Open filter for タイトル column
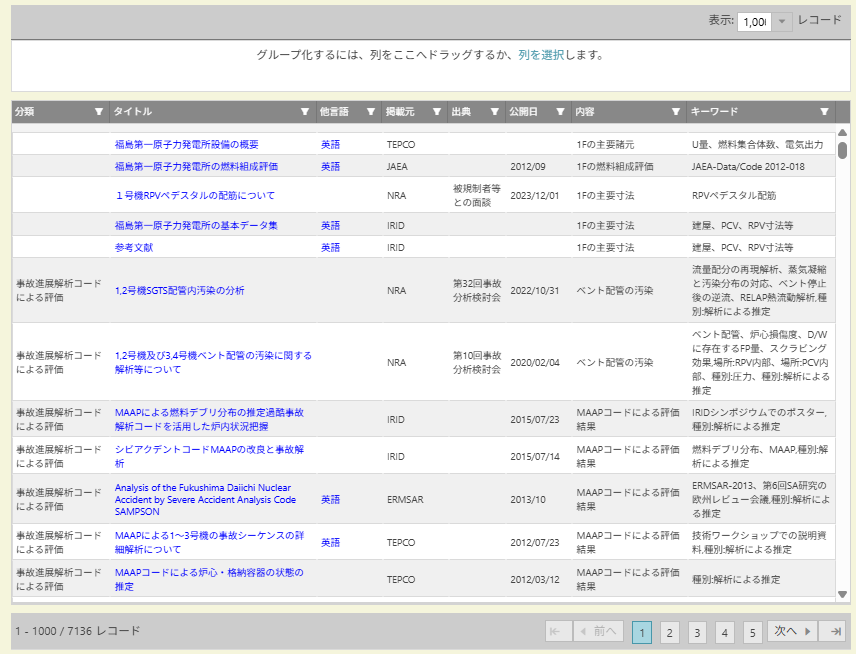The height and width of the screenshot is (654, 856). pyautogui.click(x=305, y=111)
